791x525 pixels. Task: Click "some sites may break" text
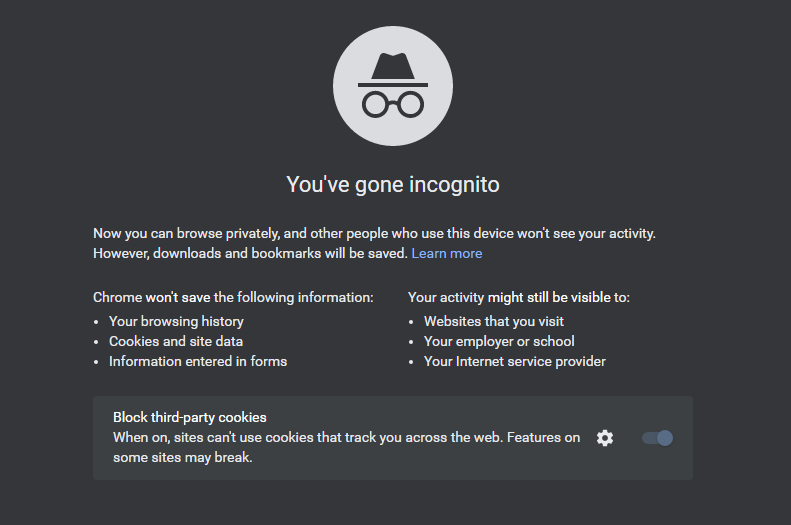tap(183, 458)
